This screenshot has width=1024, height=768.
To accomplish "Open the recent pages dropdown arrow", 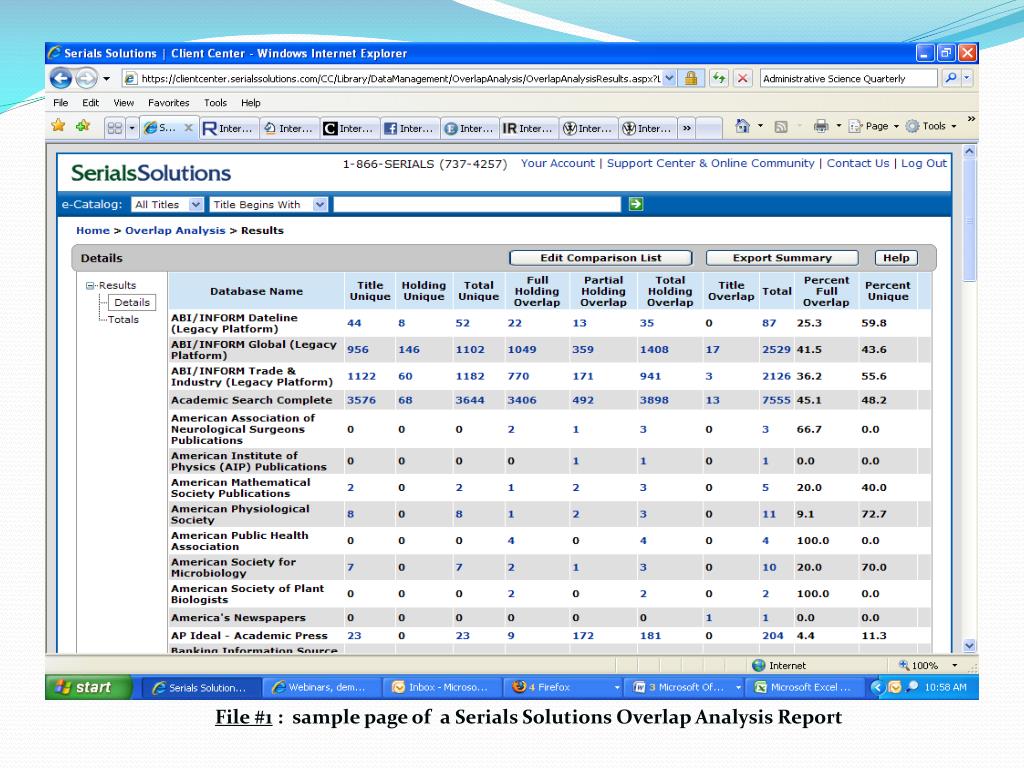I will [x=106, y=79].
